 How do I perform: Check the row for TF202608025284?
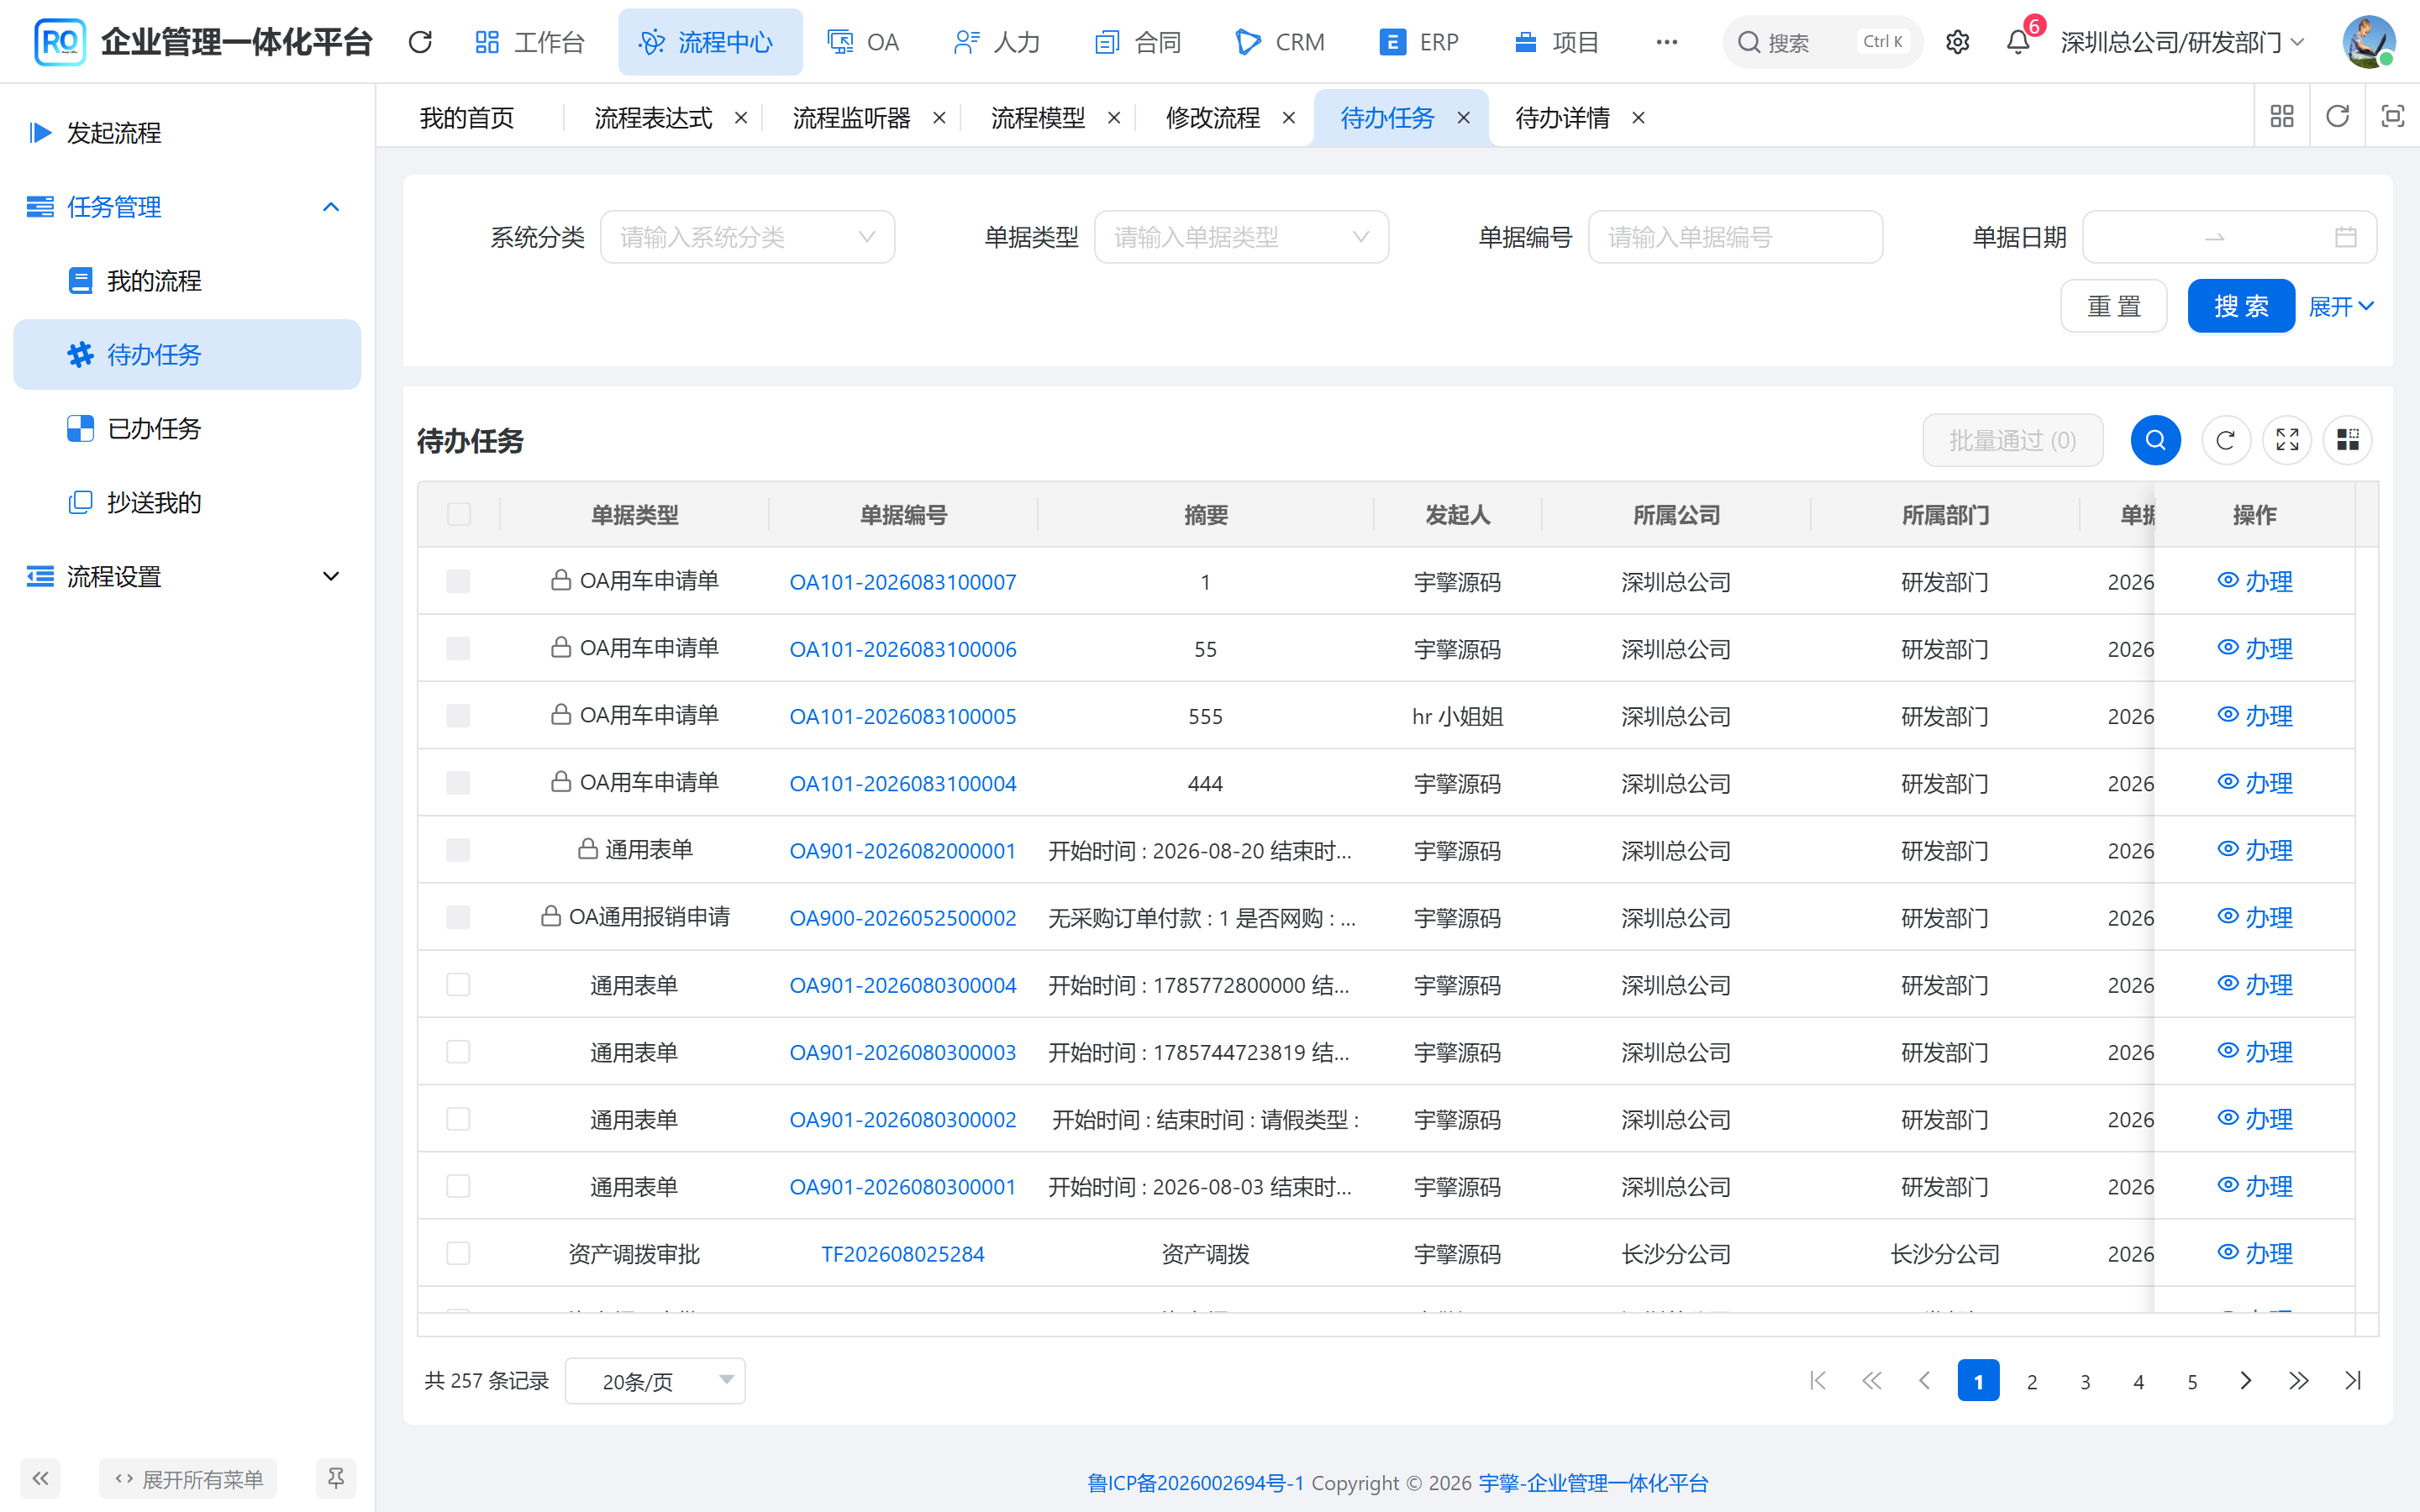(458, 1253)
